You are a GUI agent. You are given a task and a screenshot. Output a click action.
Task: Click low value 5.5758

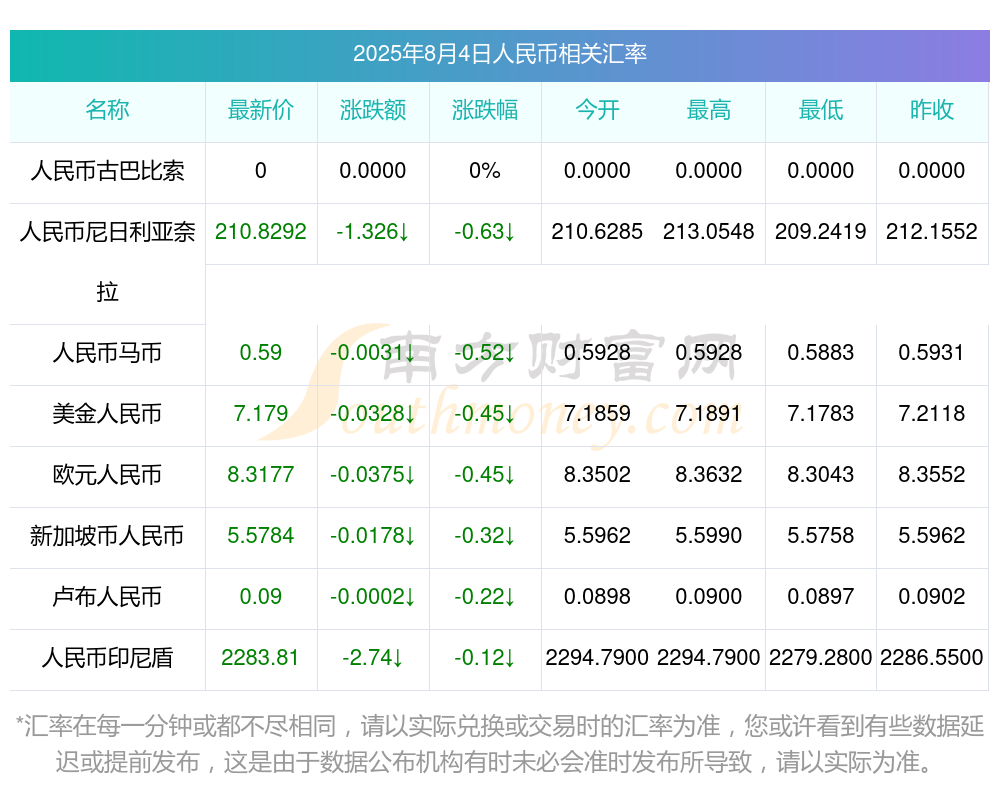[821, 536]
